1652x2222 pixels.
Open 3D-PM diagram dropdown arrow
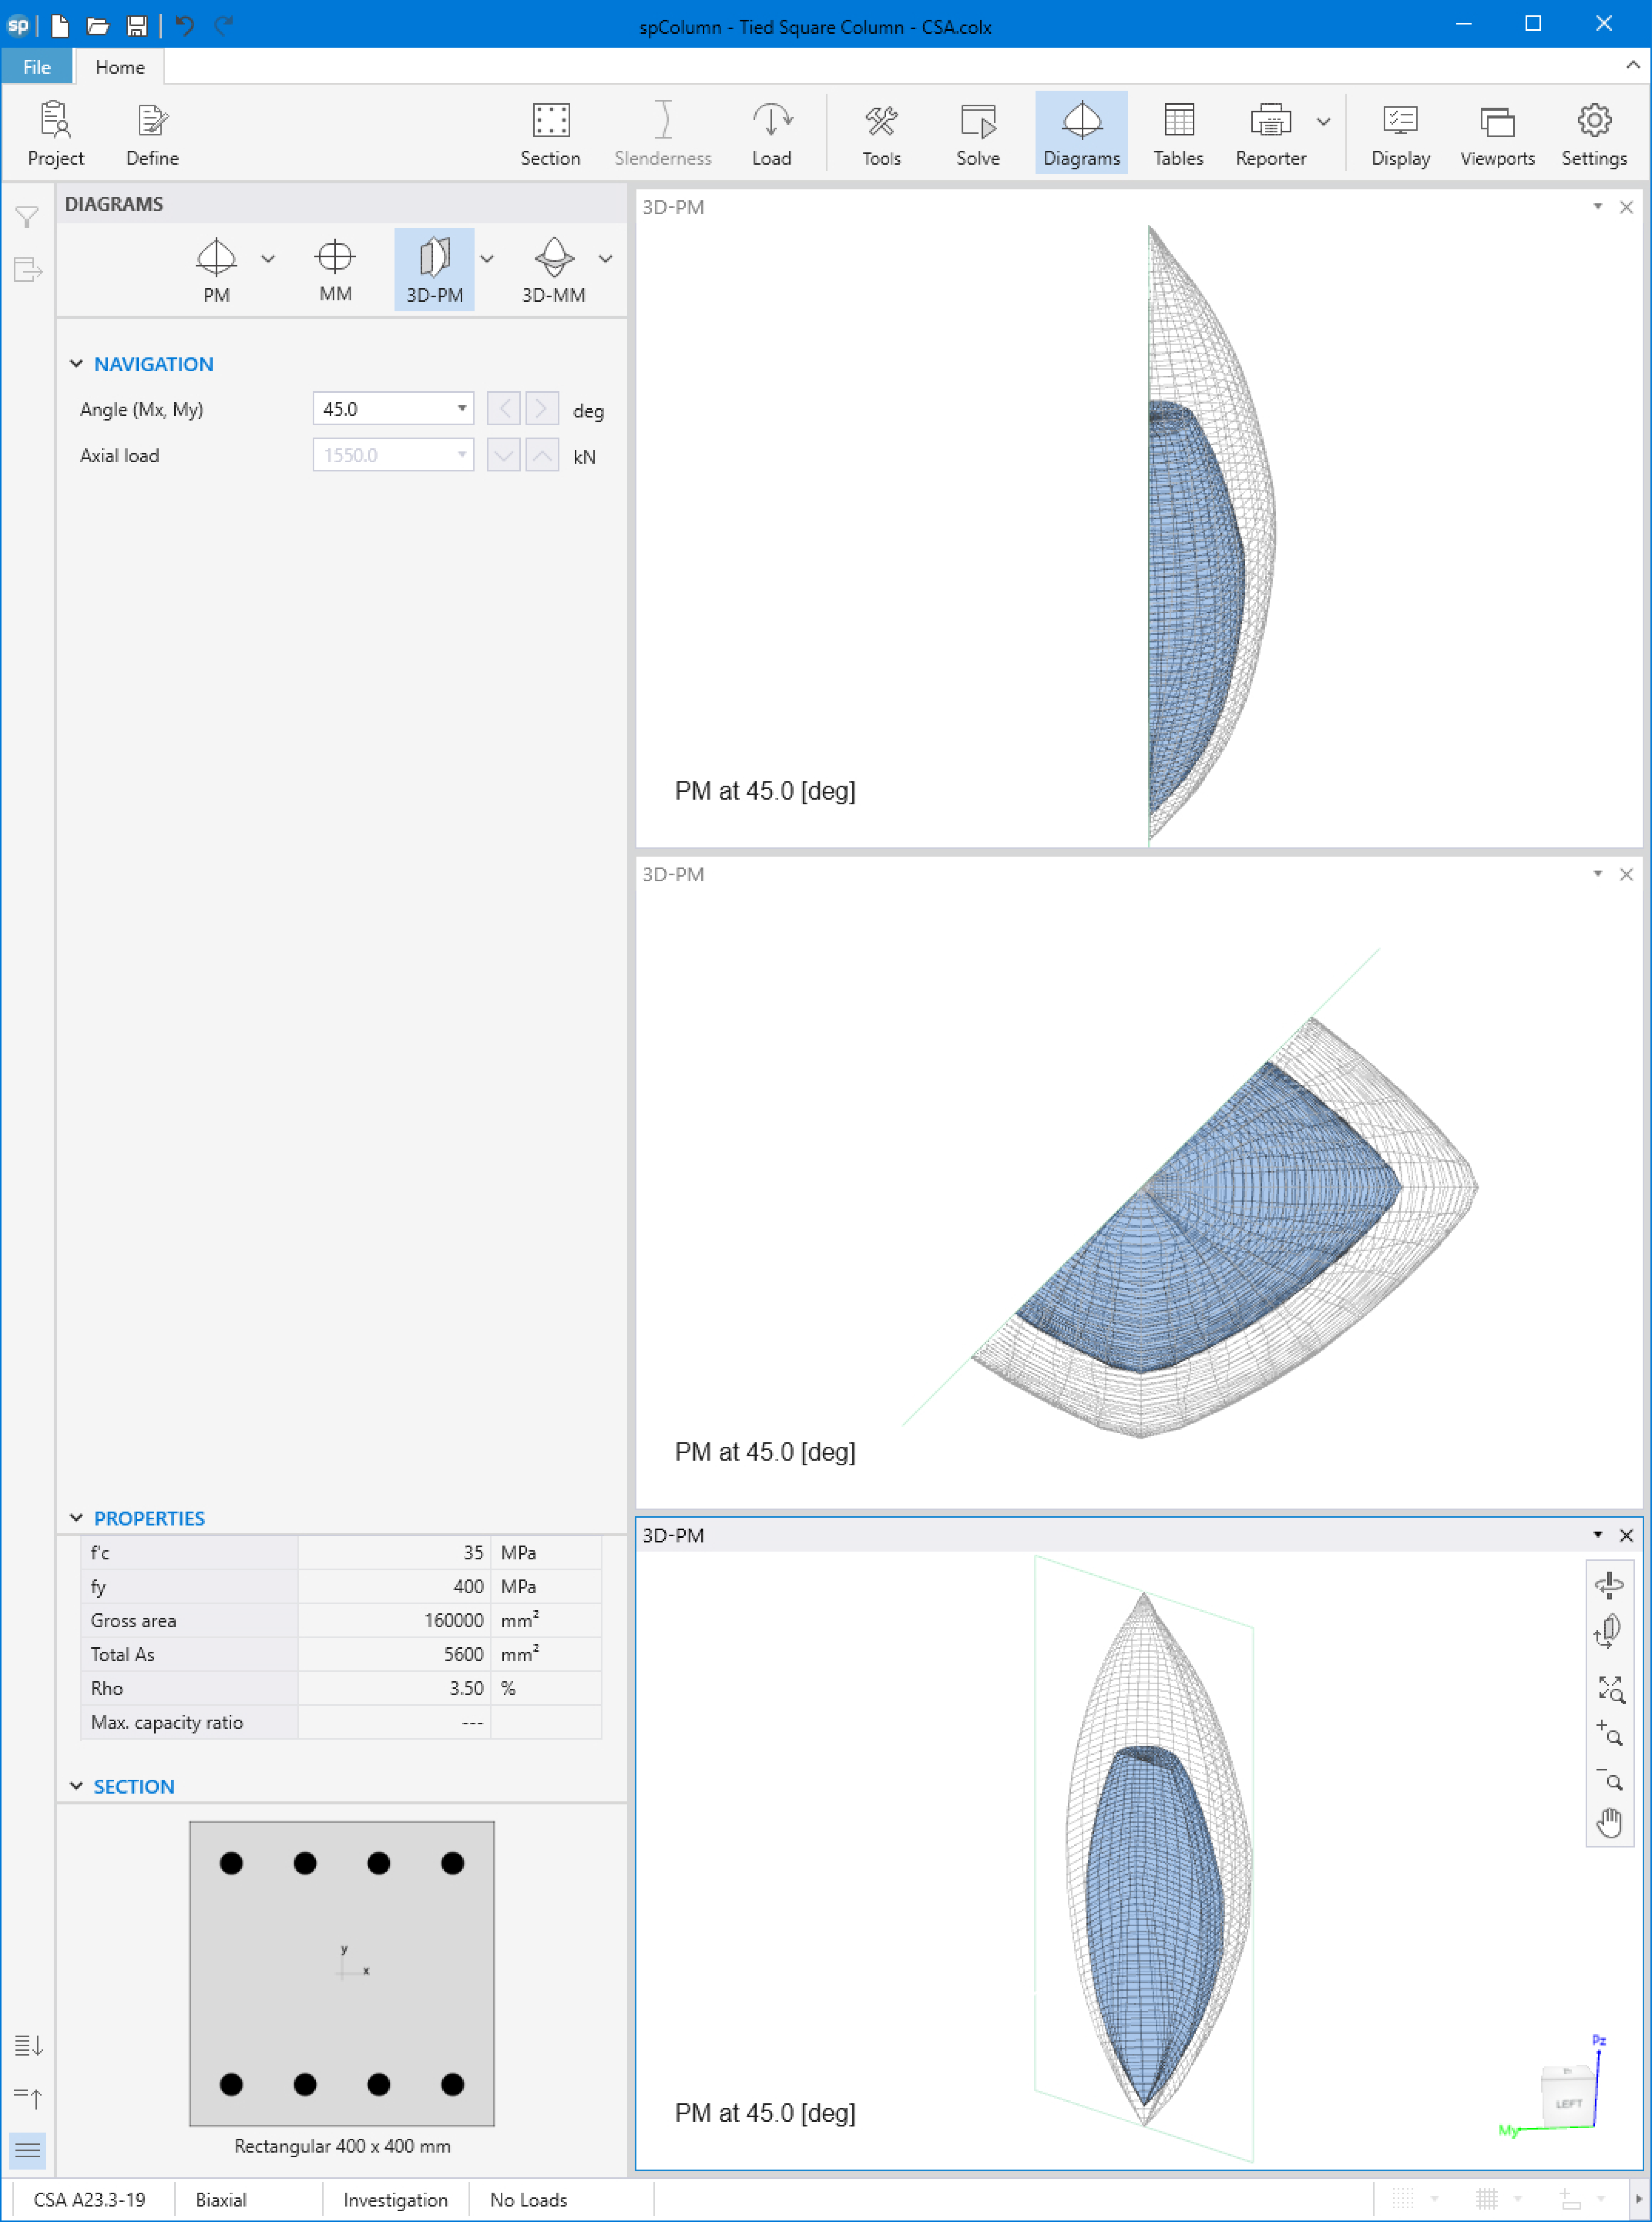pos(487,259)
